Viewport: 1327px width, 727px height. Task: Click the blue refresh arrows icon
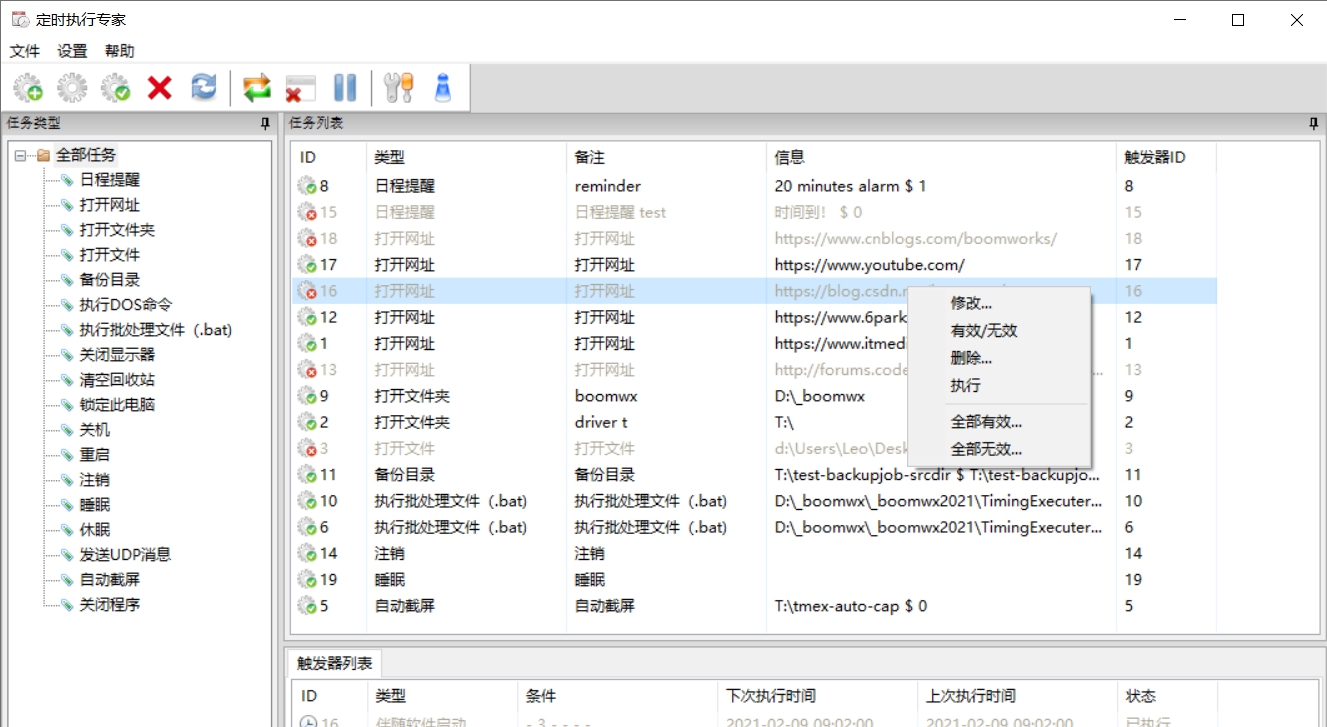tap(204, 88)
